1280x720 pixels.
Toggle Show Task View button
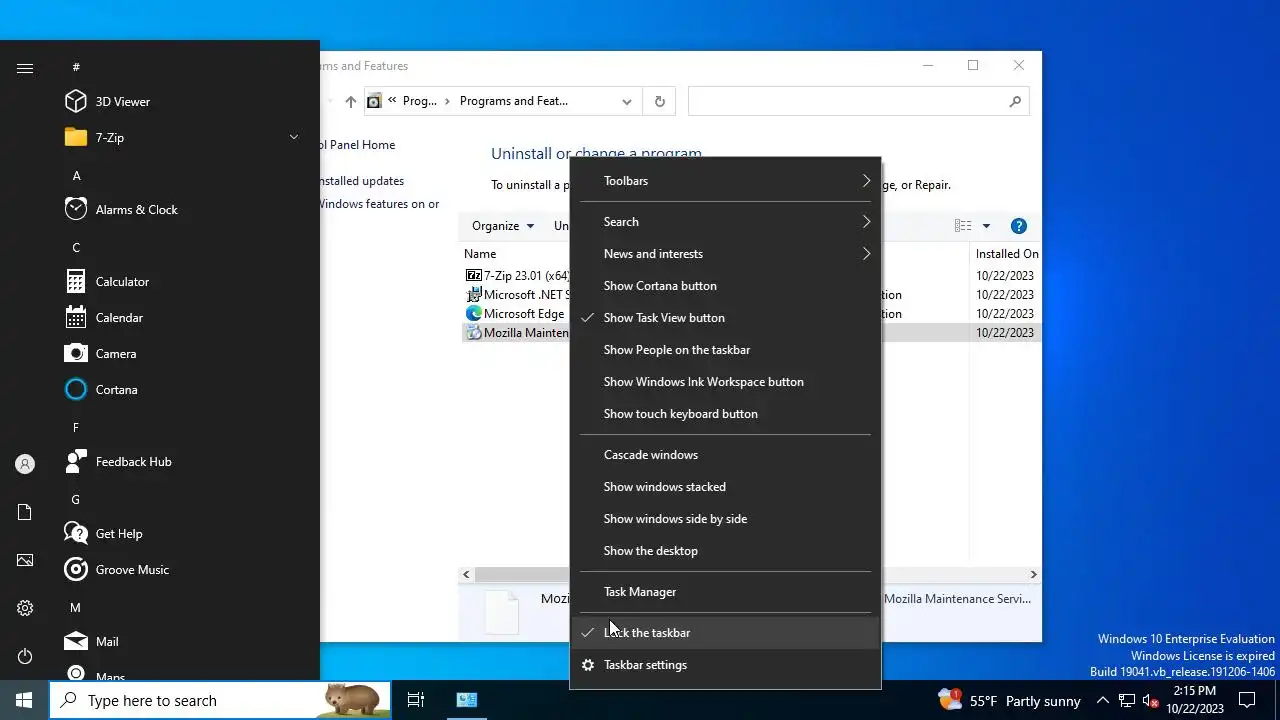click(x=725, y=317)
